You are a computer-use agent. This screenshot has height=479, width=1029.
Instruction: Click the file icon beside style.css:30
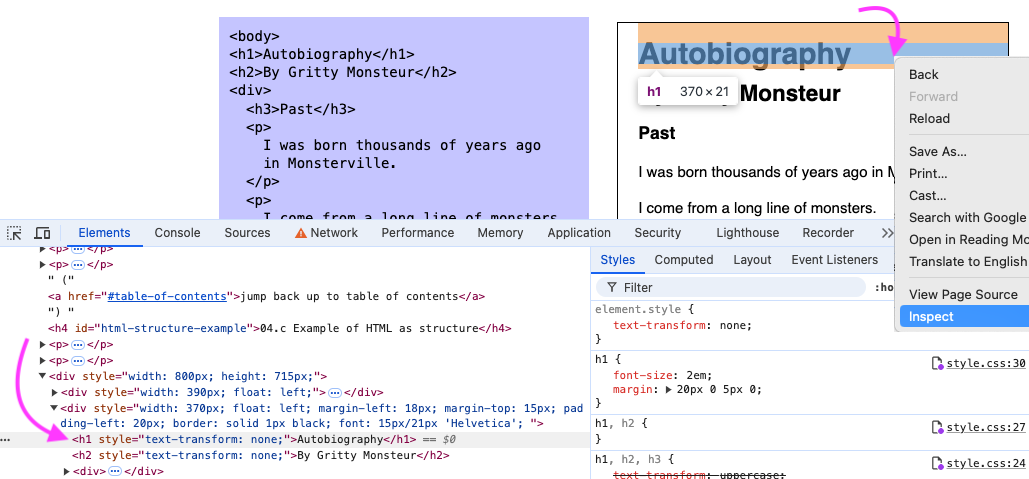pyautogui.click(x=937, y=364)
